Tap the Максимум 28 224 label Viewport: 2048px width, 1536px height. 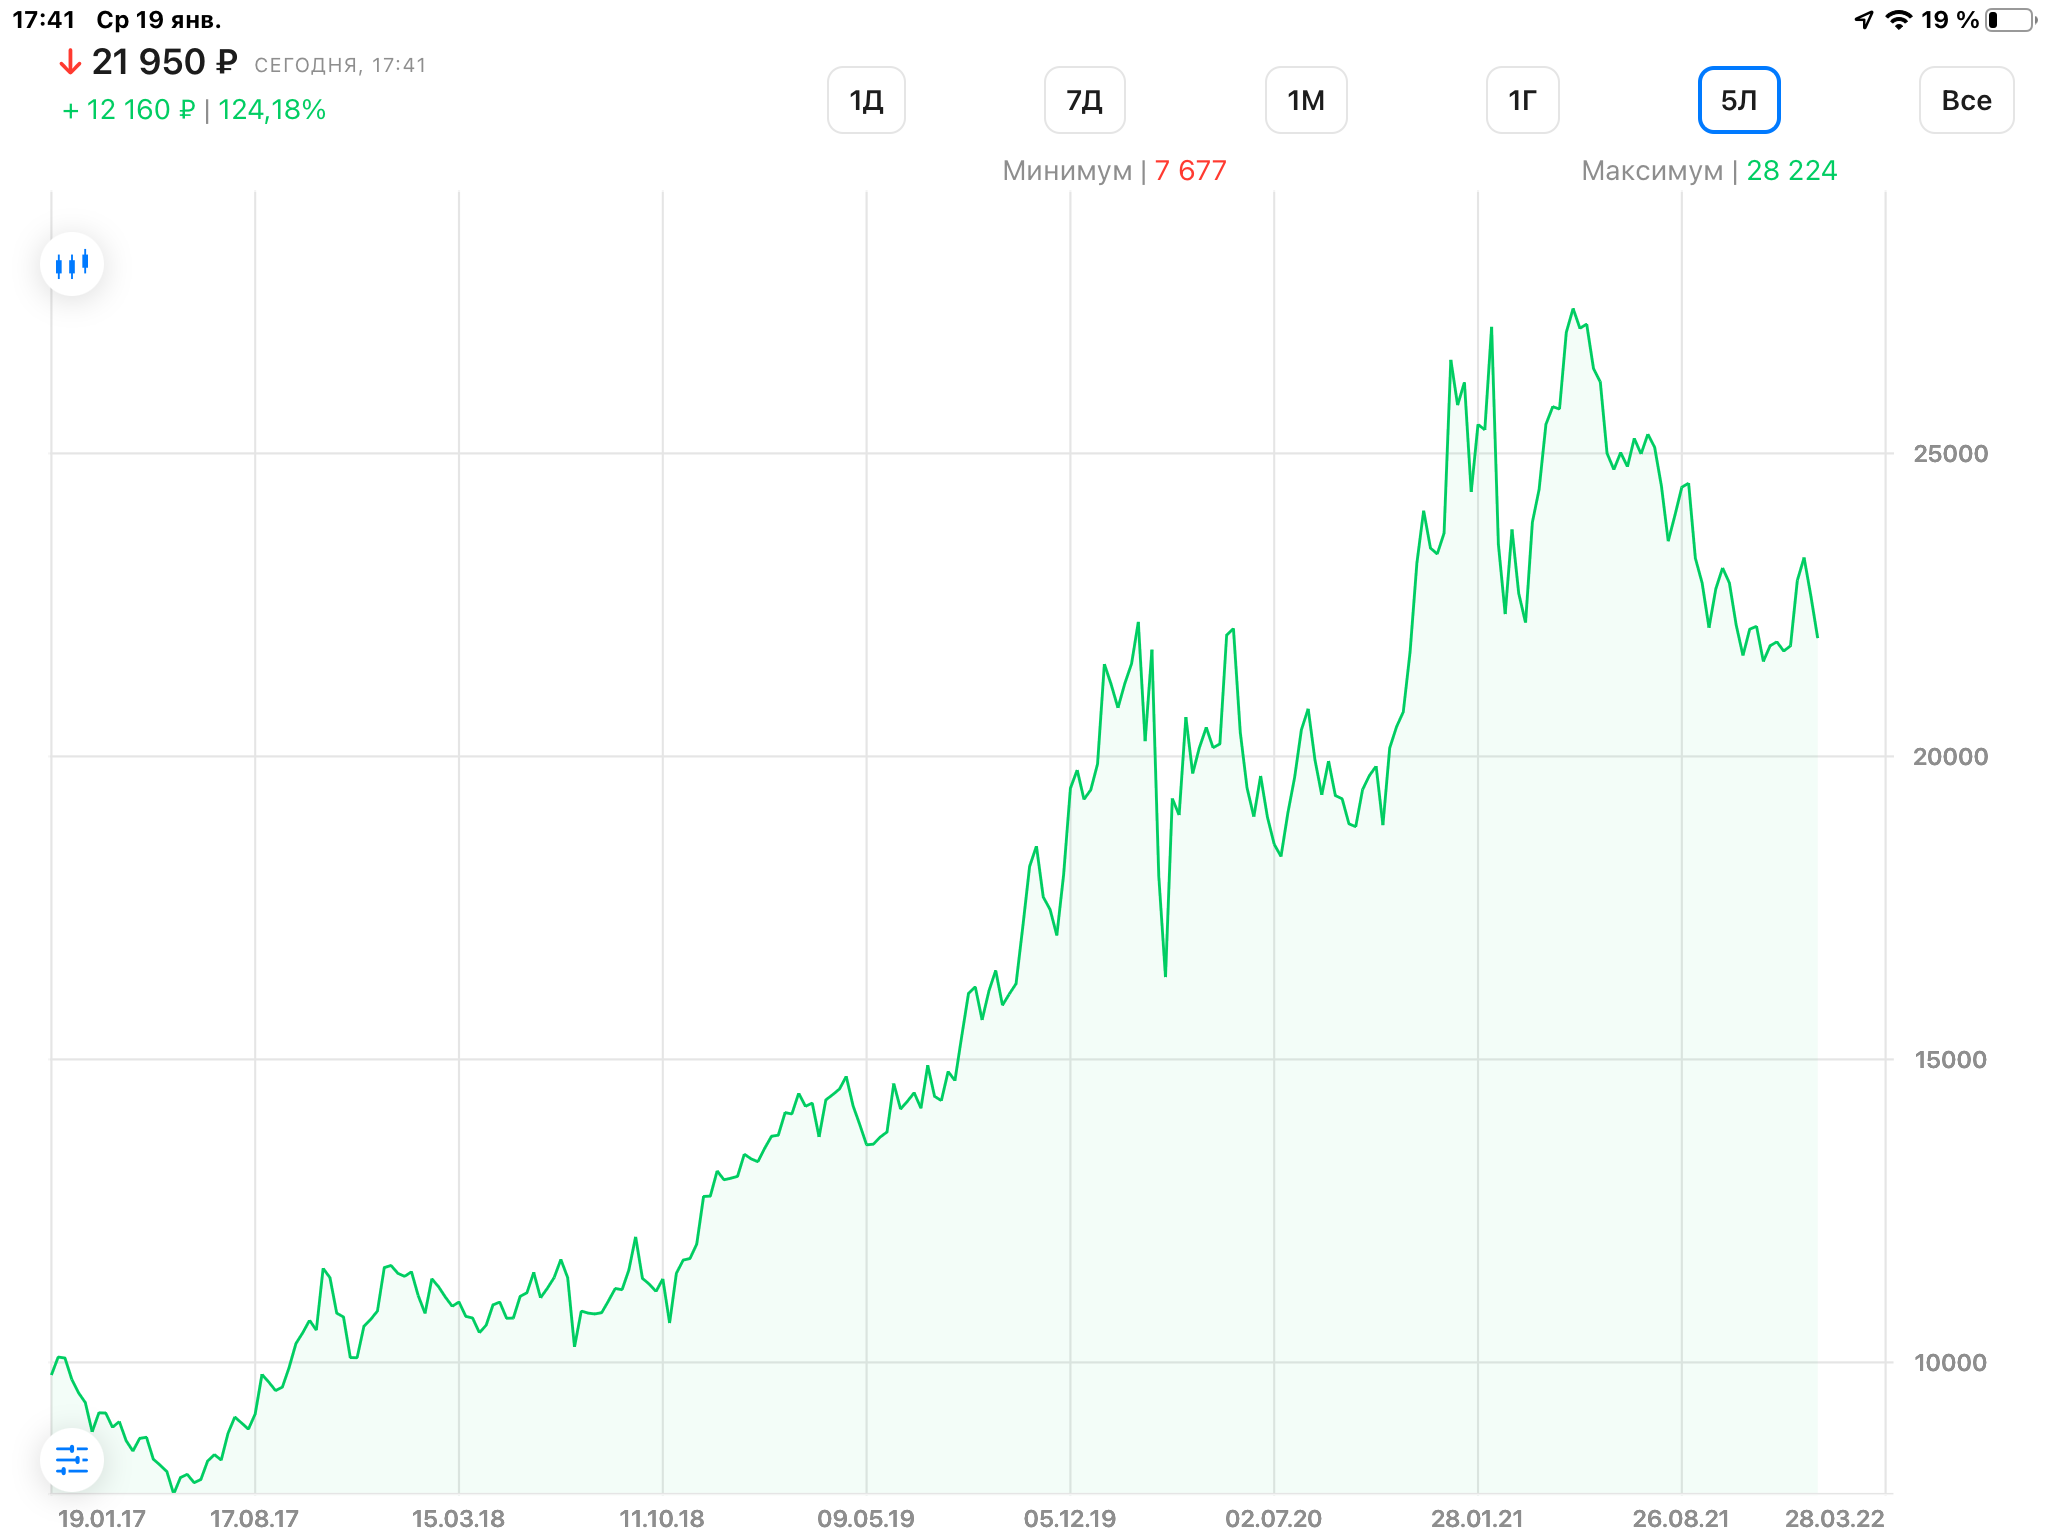(x=1709, y=171)
